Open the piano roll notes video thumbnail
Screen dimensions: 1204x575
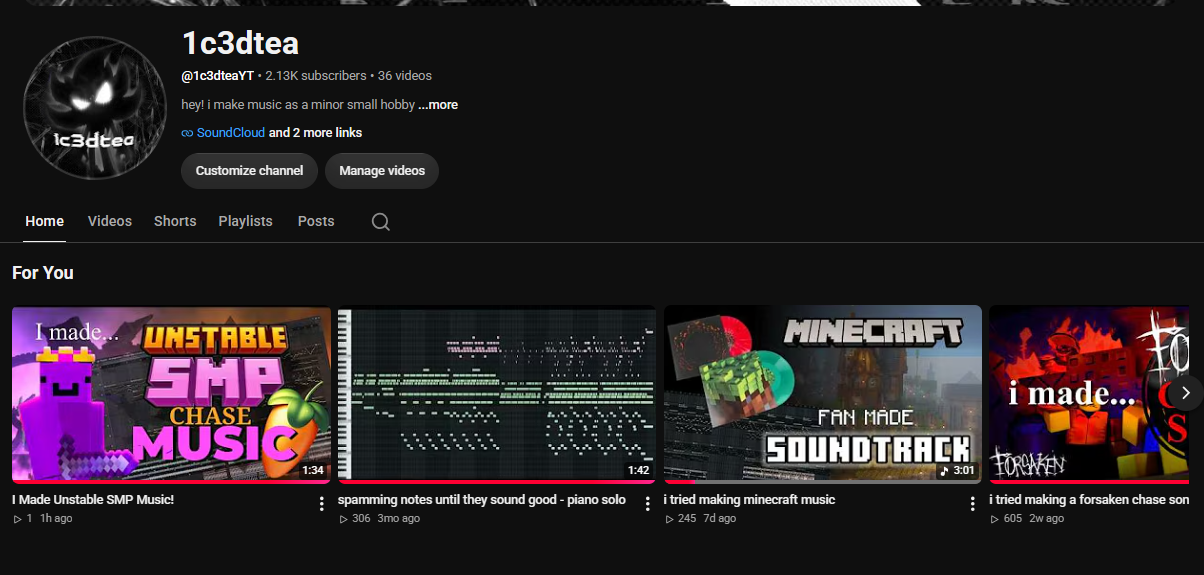pos(497,394)
